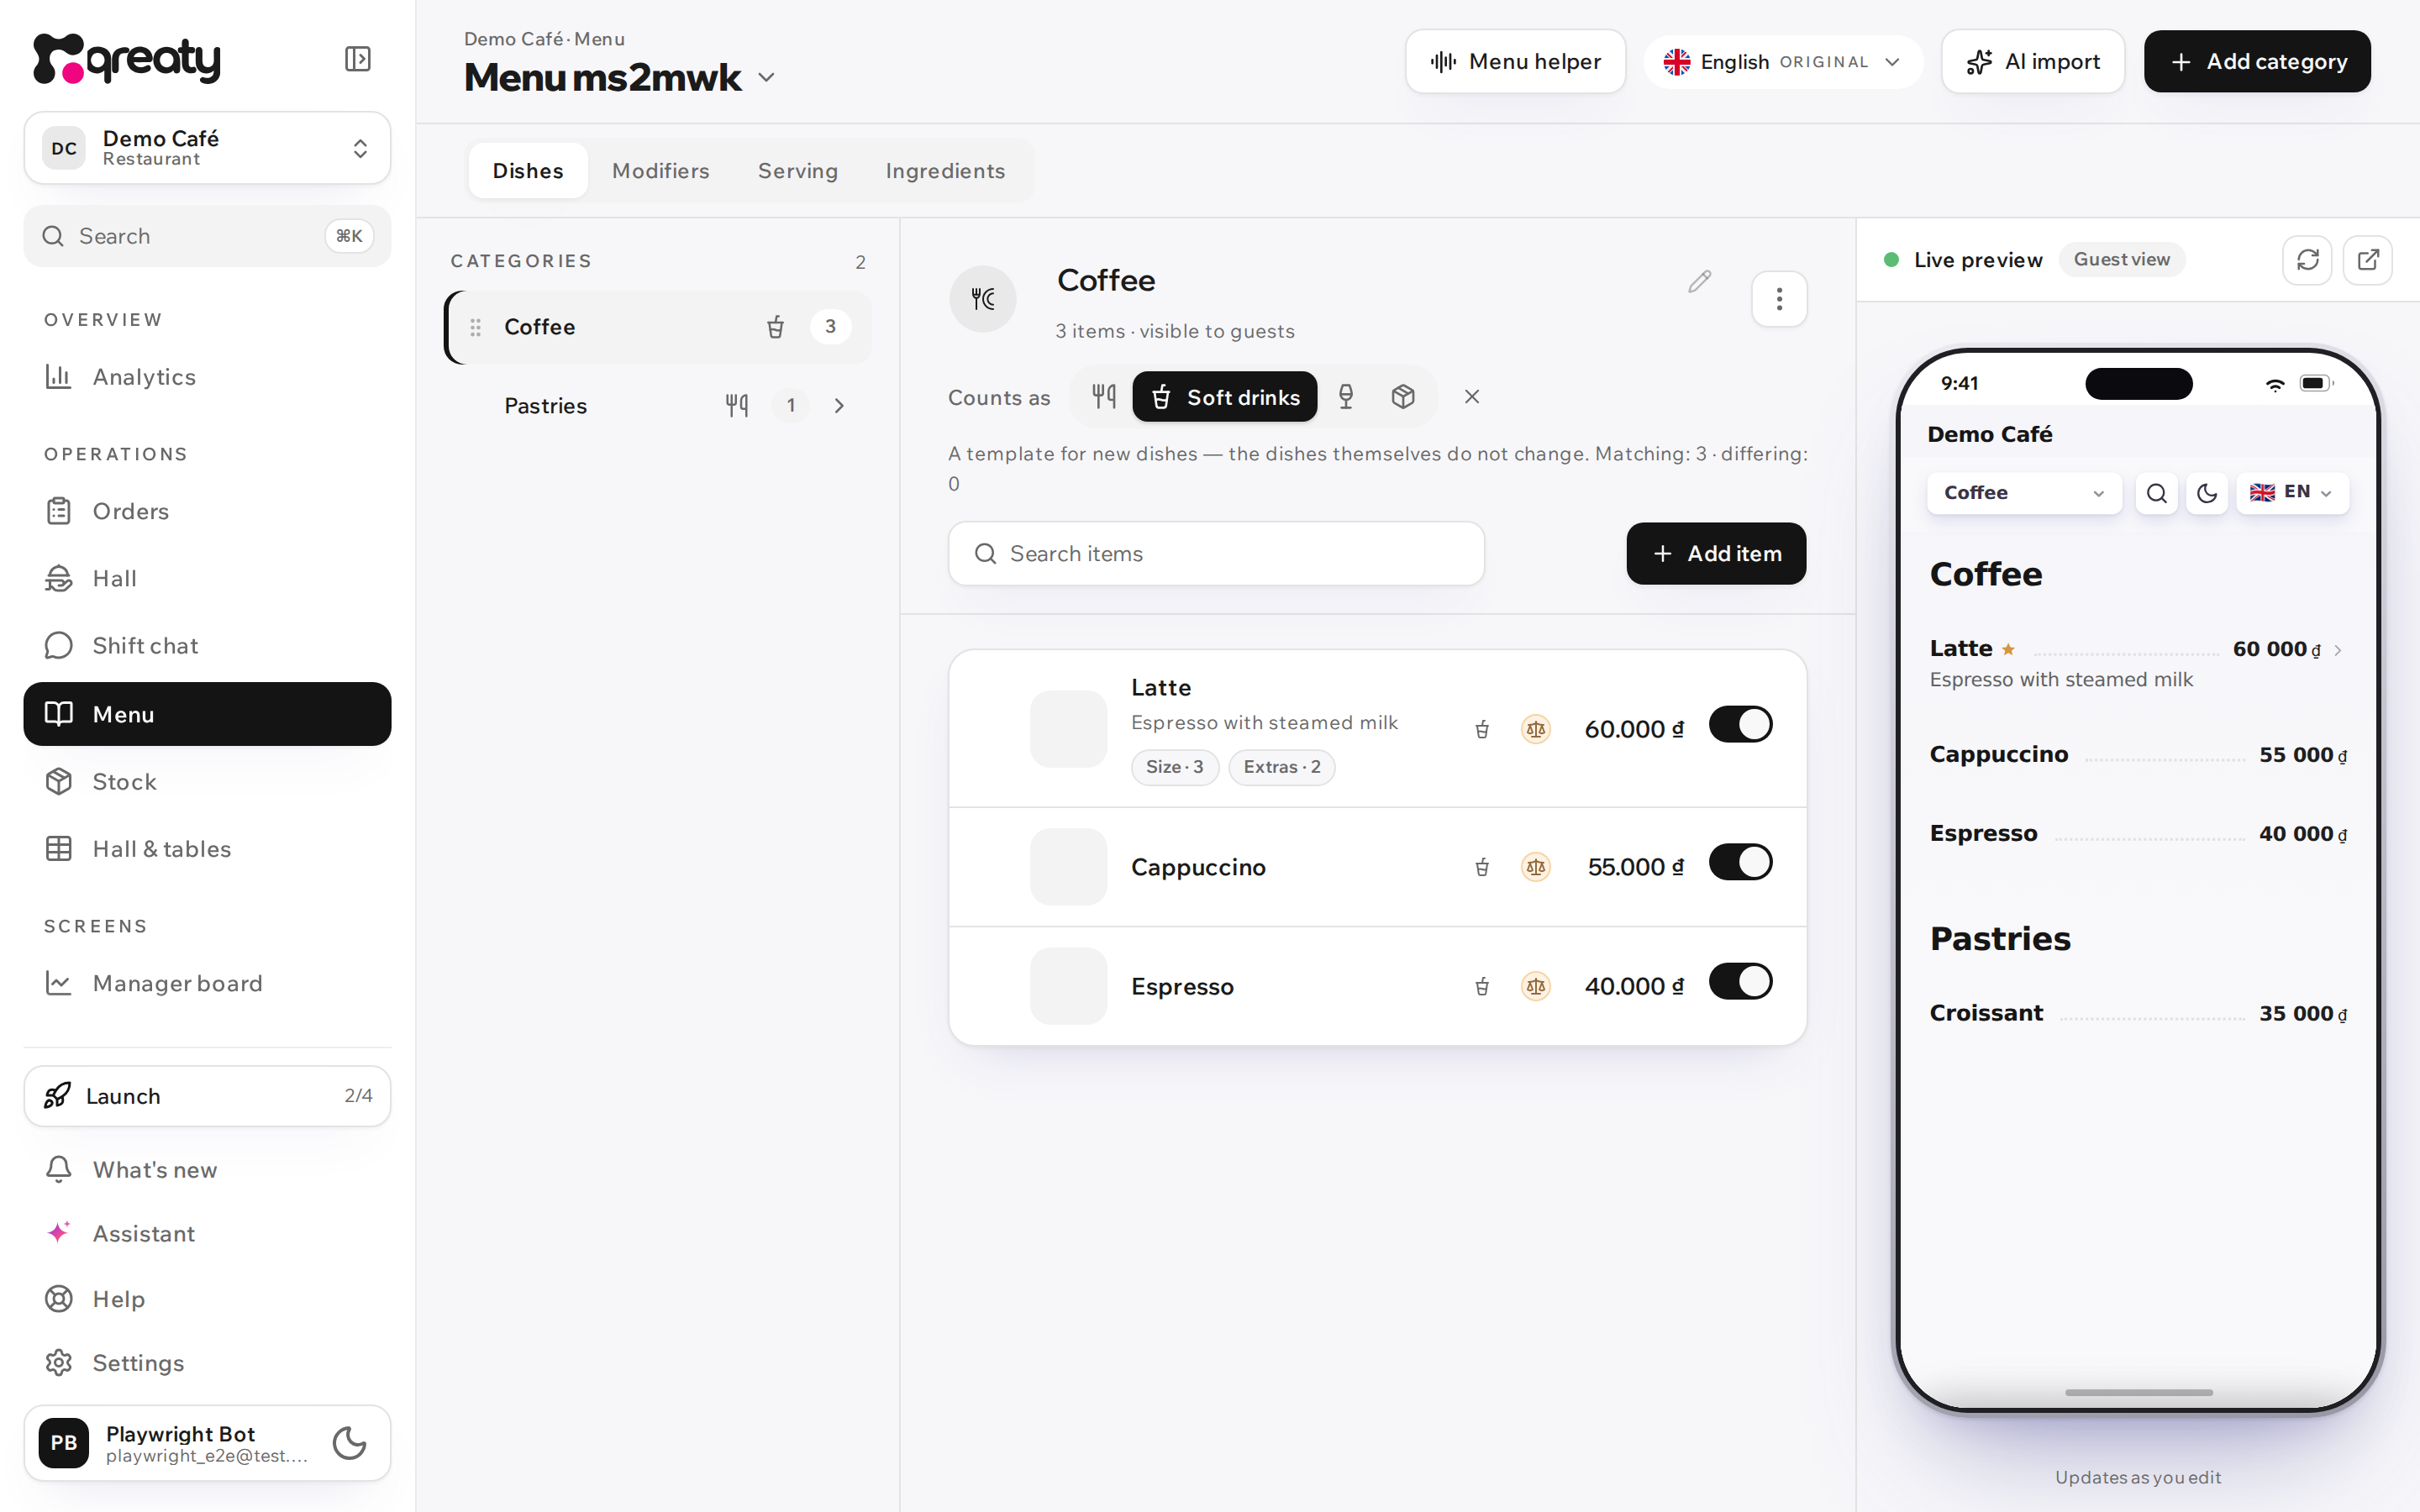Click the sidebar Search field

[207, 236]
